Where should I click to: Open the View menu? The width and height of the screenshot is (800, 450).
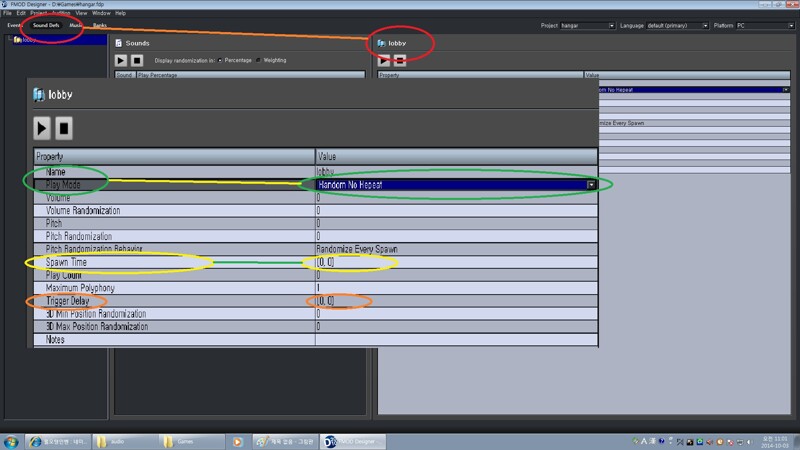tap(81, 13)
